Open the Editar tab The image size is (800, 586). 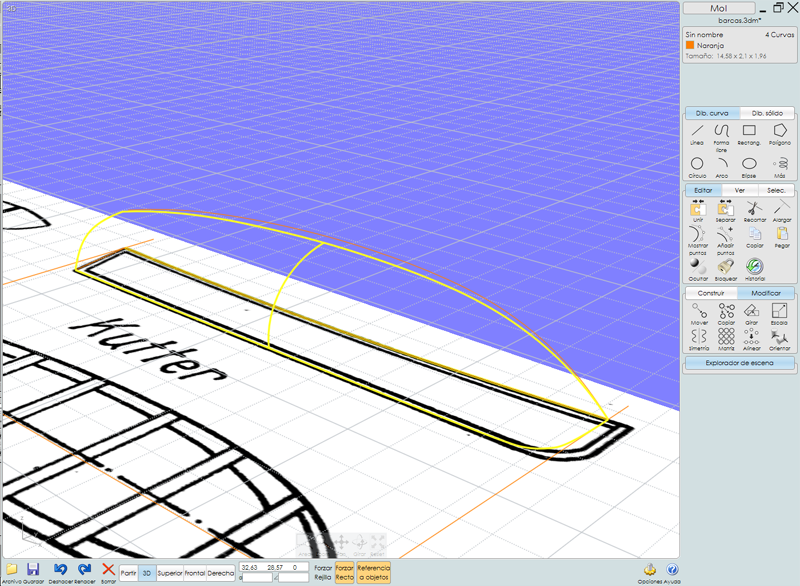(703, 190)
